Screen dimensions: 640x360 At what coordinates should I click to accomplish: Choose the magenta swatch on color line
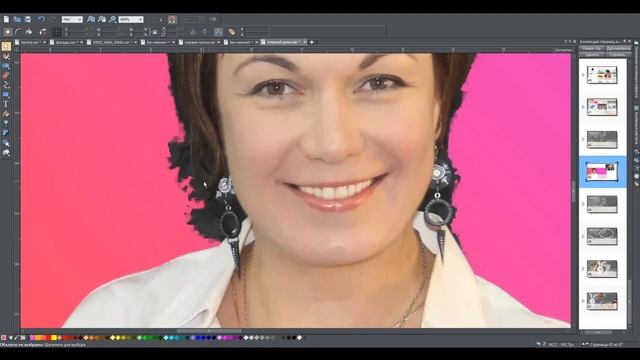pyautogui.click(x=224, y=338)
